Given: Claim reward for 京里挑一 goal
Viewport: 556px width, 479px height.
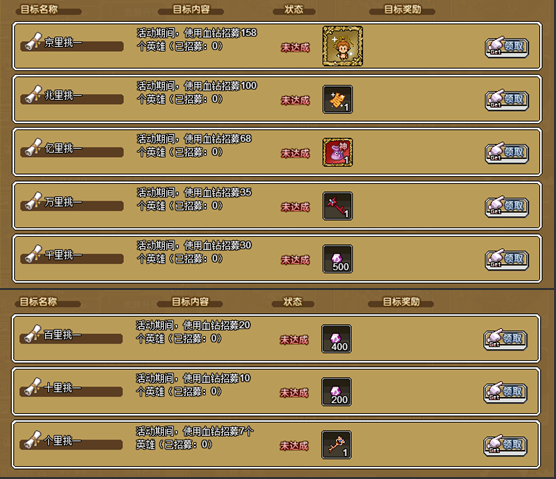Looking at the screenshot, I should [507, 47].
